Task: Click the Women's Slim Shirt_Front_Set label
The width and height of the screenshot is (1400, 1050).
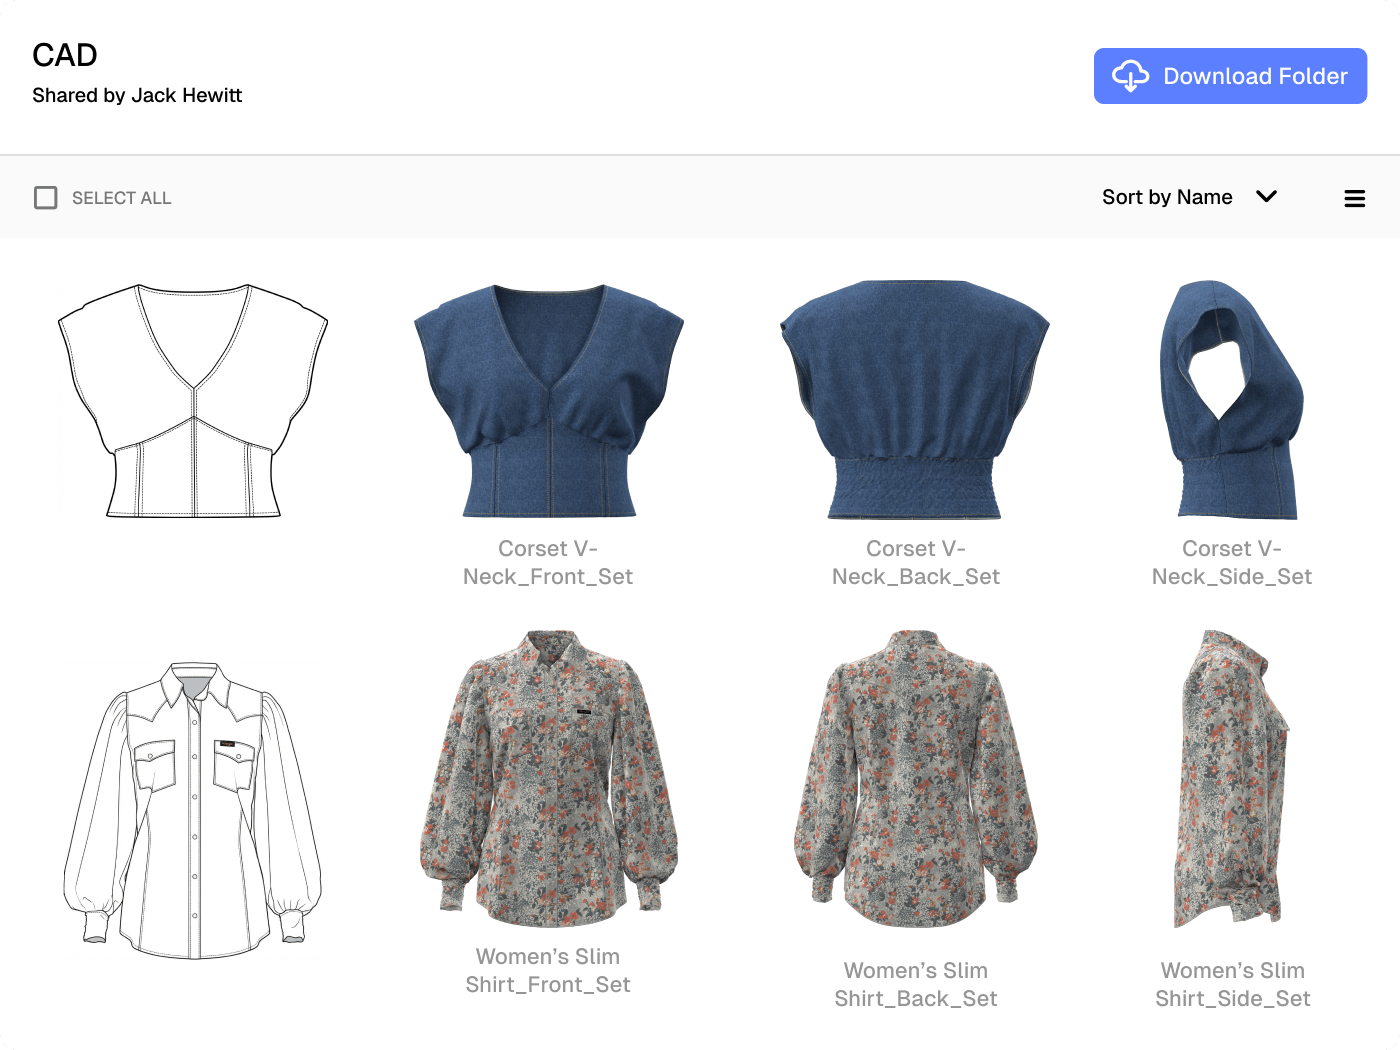Action: [548, 971]
